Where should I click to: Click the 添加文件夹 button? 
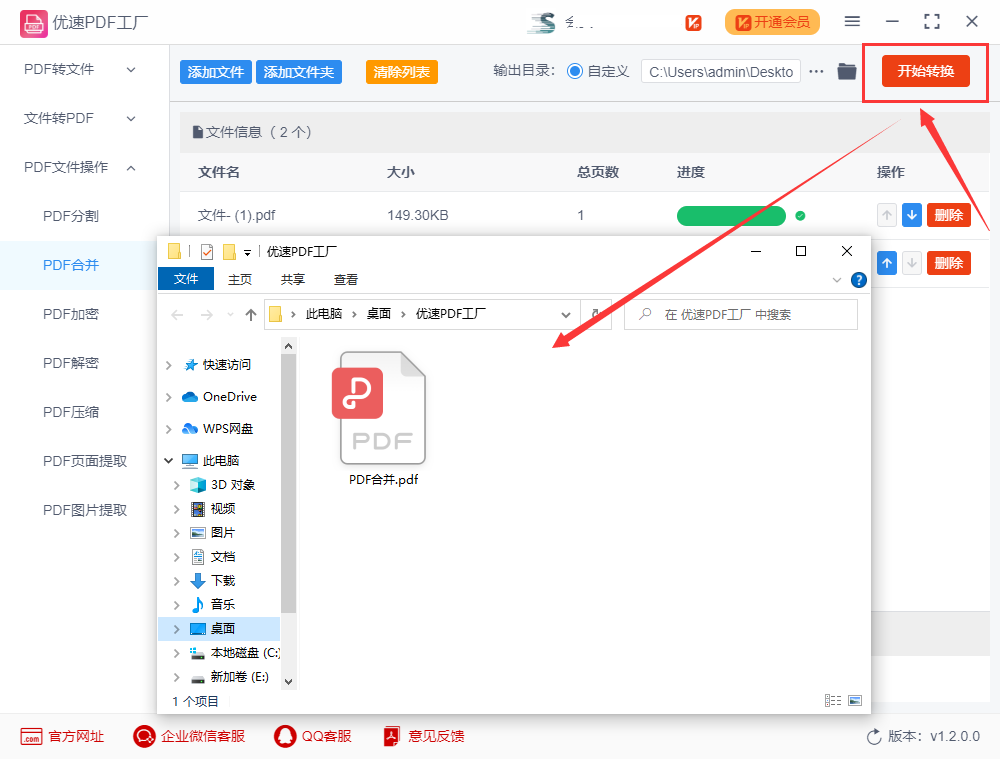[x=298, y=72]
